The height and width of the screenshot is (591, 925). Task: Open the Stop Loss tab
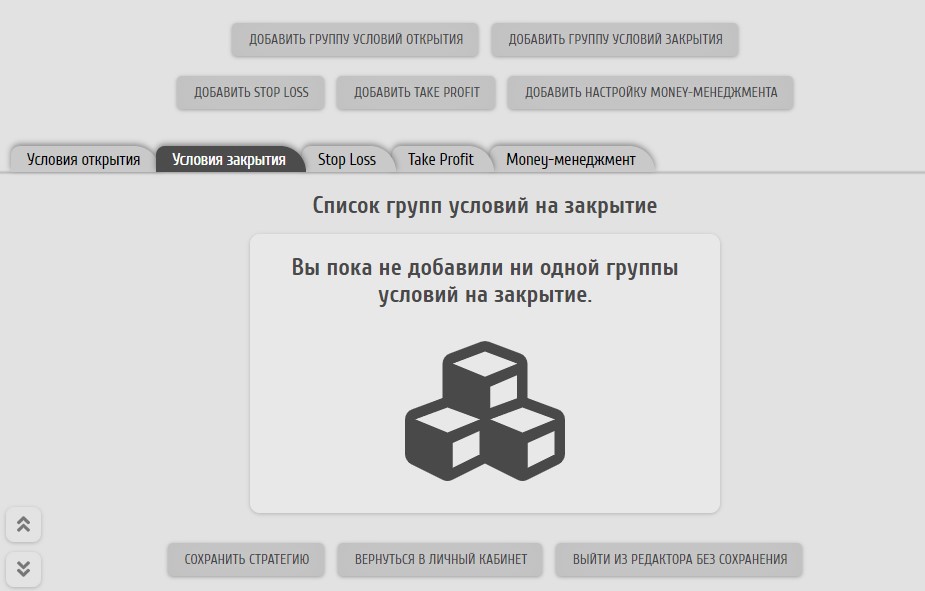346,159
